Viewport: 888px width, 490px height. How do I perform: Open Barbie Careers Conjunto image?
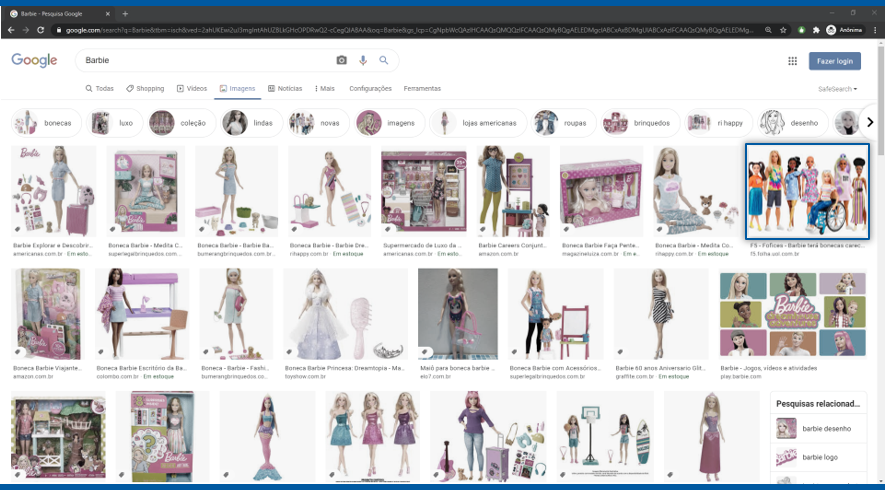(513, 191)
